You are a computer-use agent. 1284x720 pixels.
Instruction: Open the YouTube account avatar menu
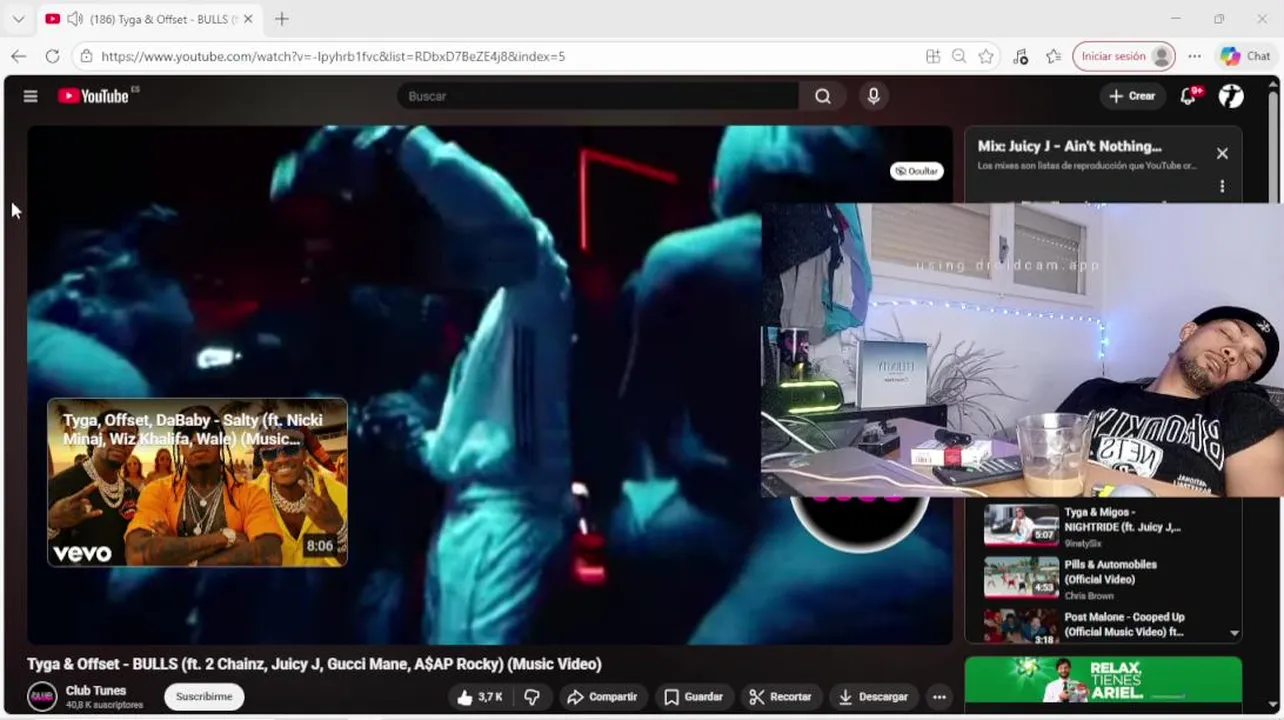point(1231,96)
